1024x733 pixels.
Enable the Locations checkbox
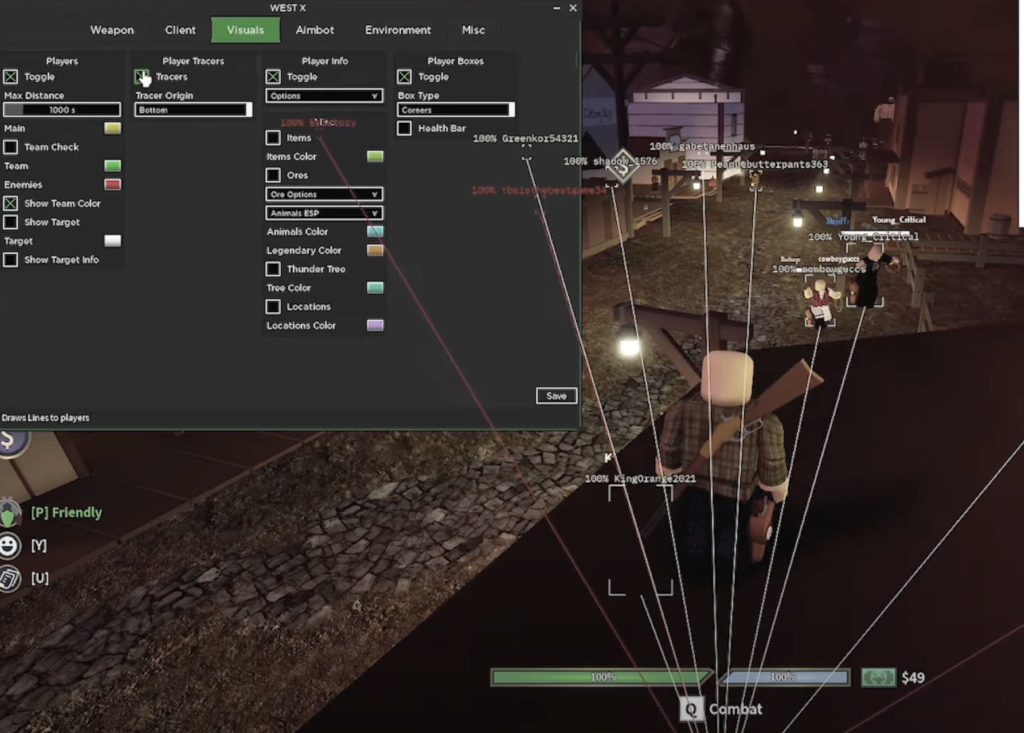(273, 306)
